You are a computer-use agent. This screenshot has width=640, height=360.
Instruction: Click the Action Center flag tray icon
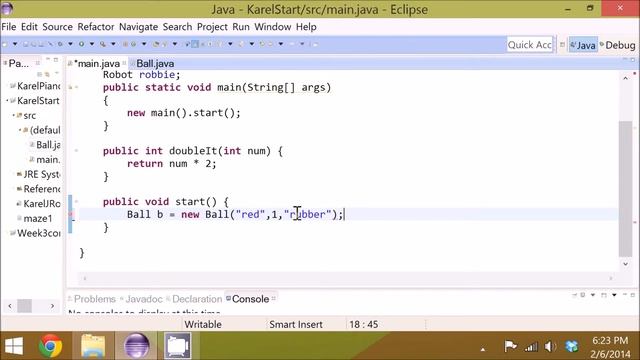coord(510,347)
